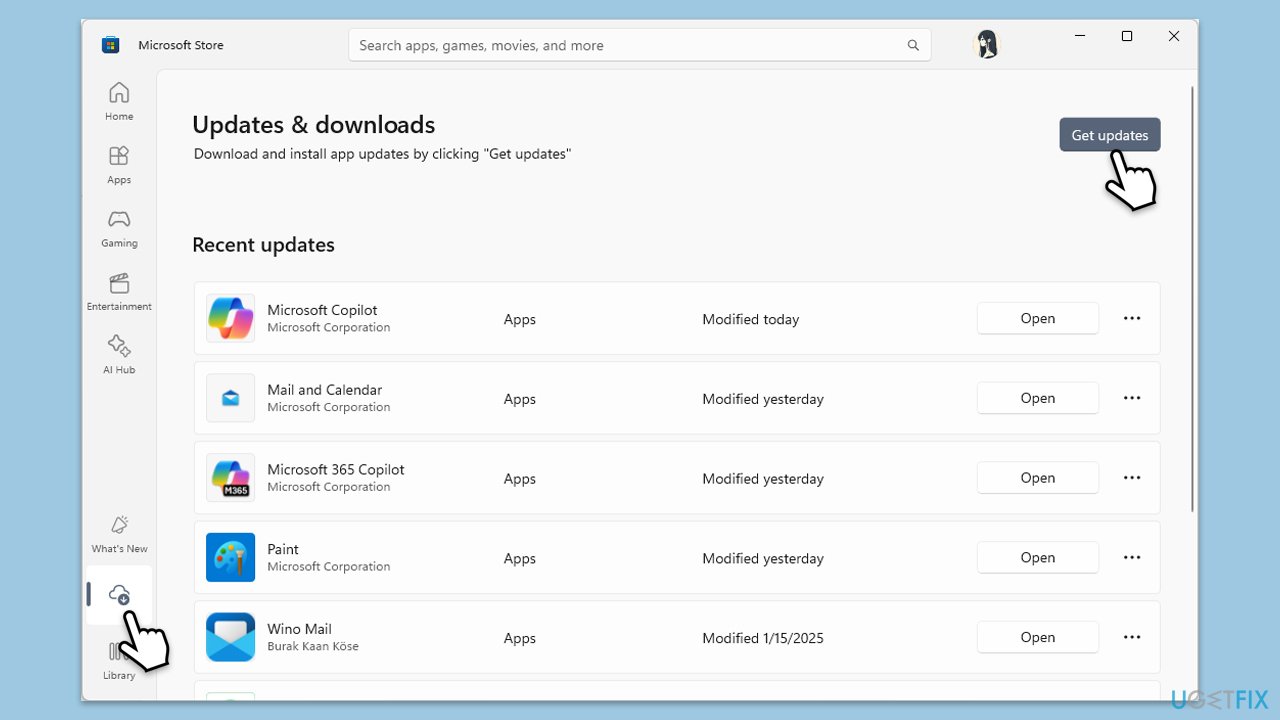Select the Downloads cloud icon in the sidebar

tap(119, 594)
